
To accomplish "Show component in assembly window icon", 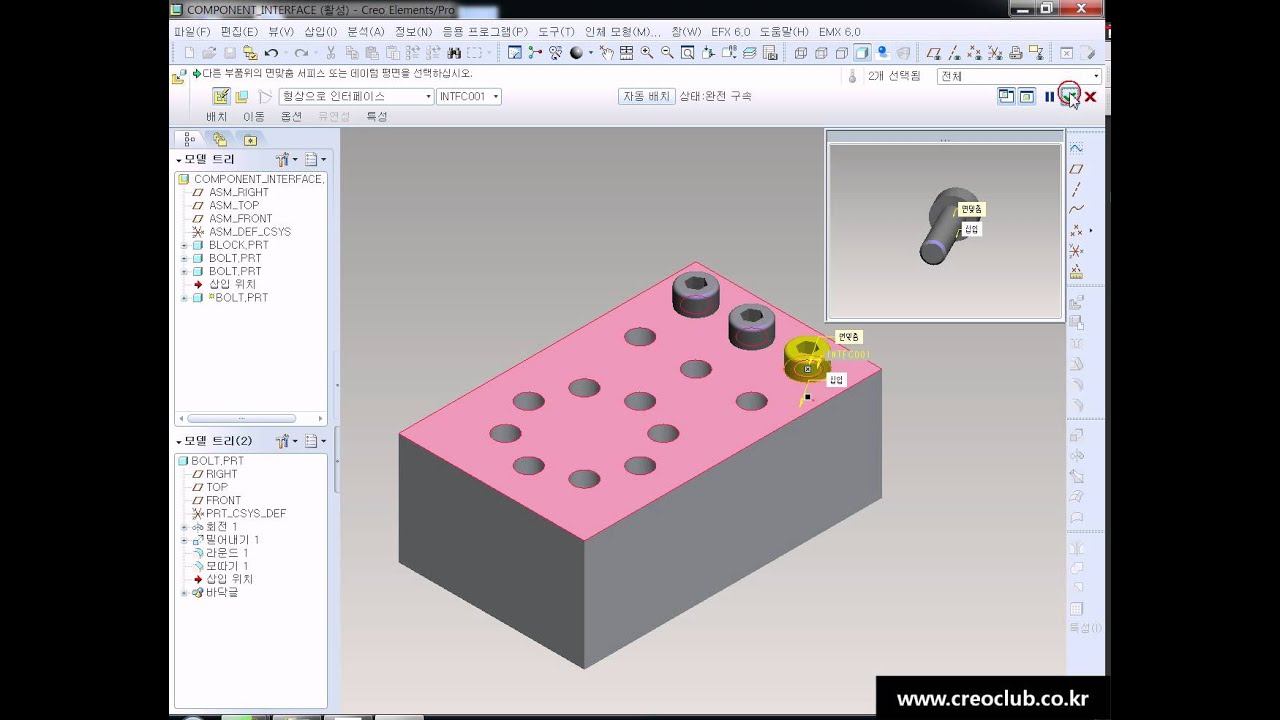I will point(1027,97).
